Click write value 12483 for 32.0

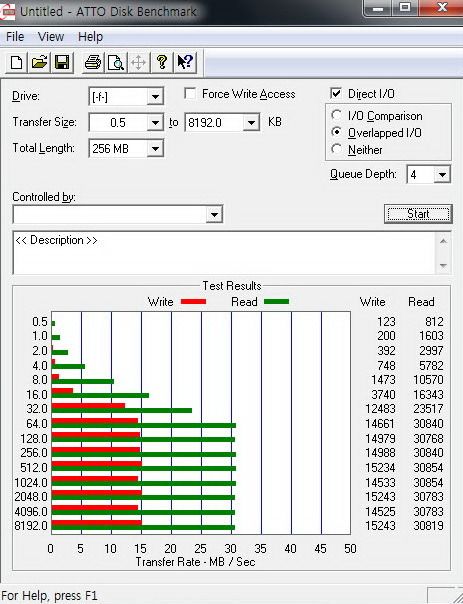point(380,409)
